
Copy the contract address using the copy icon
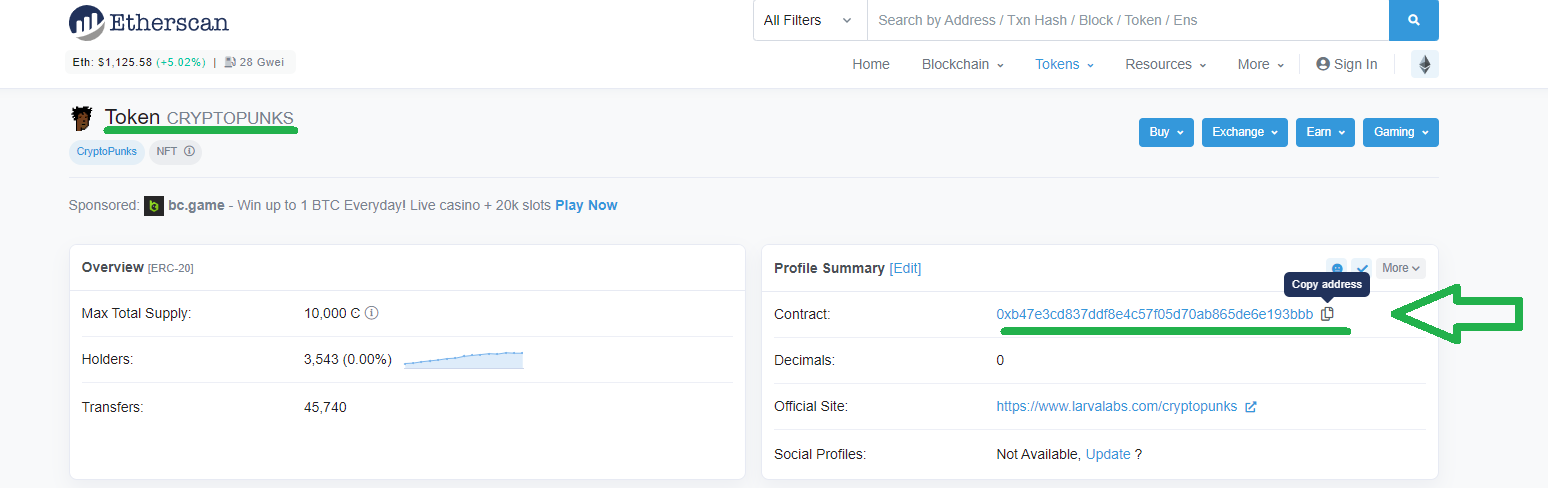(x=1327, y=314)
